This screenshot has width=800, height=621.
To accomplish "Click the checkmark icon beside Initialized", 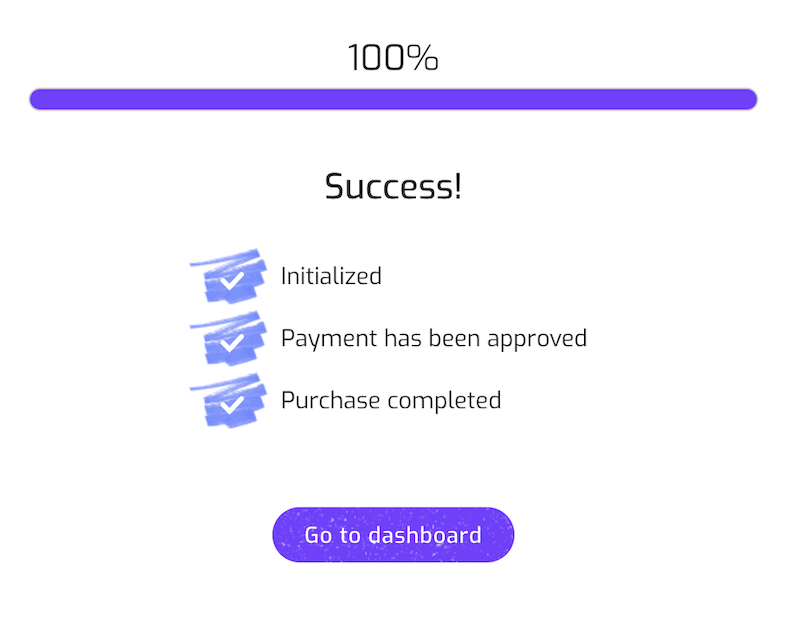I will coord(232,281).
